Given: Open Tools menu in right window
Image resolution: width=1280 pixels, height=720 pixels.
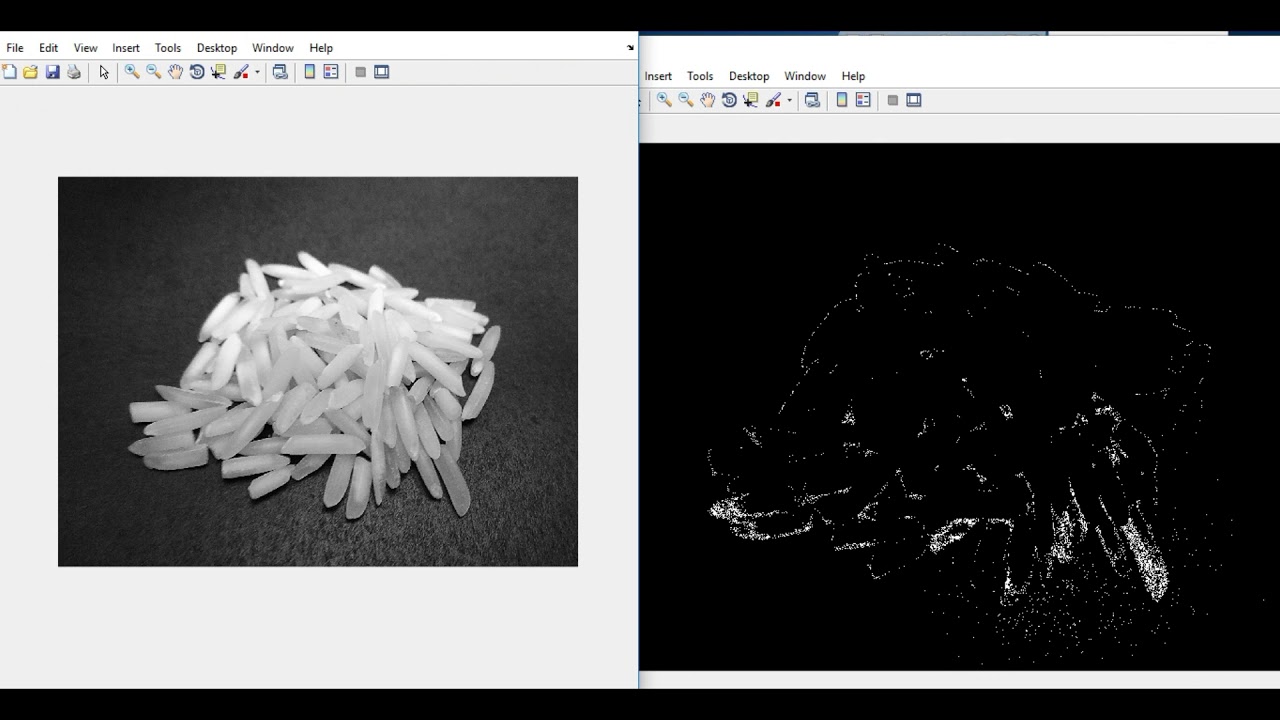Looking at the screenshot, I should point(700,76).
